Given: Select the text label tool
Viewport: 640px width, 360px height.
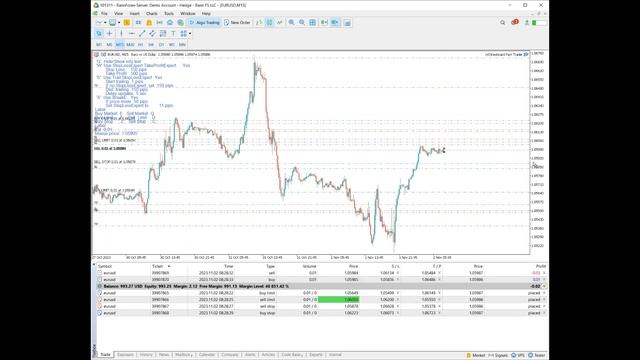Looking at the screenshot, I should [x=173, y=33].
